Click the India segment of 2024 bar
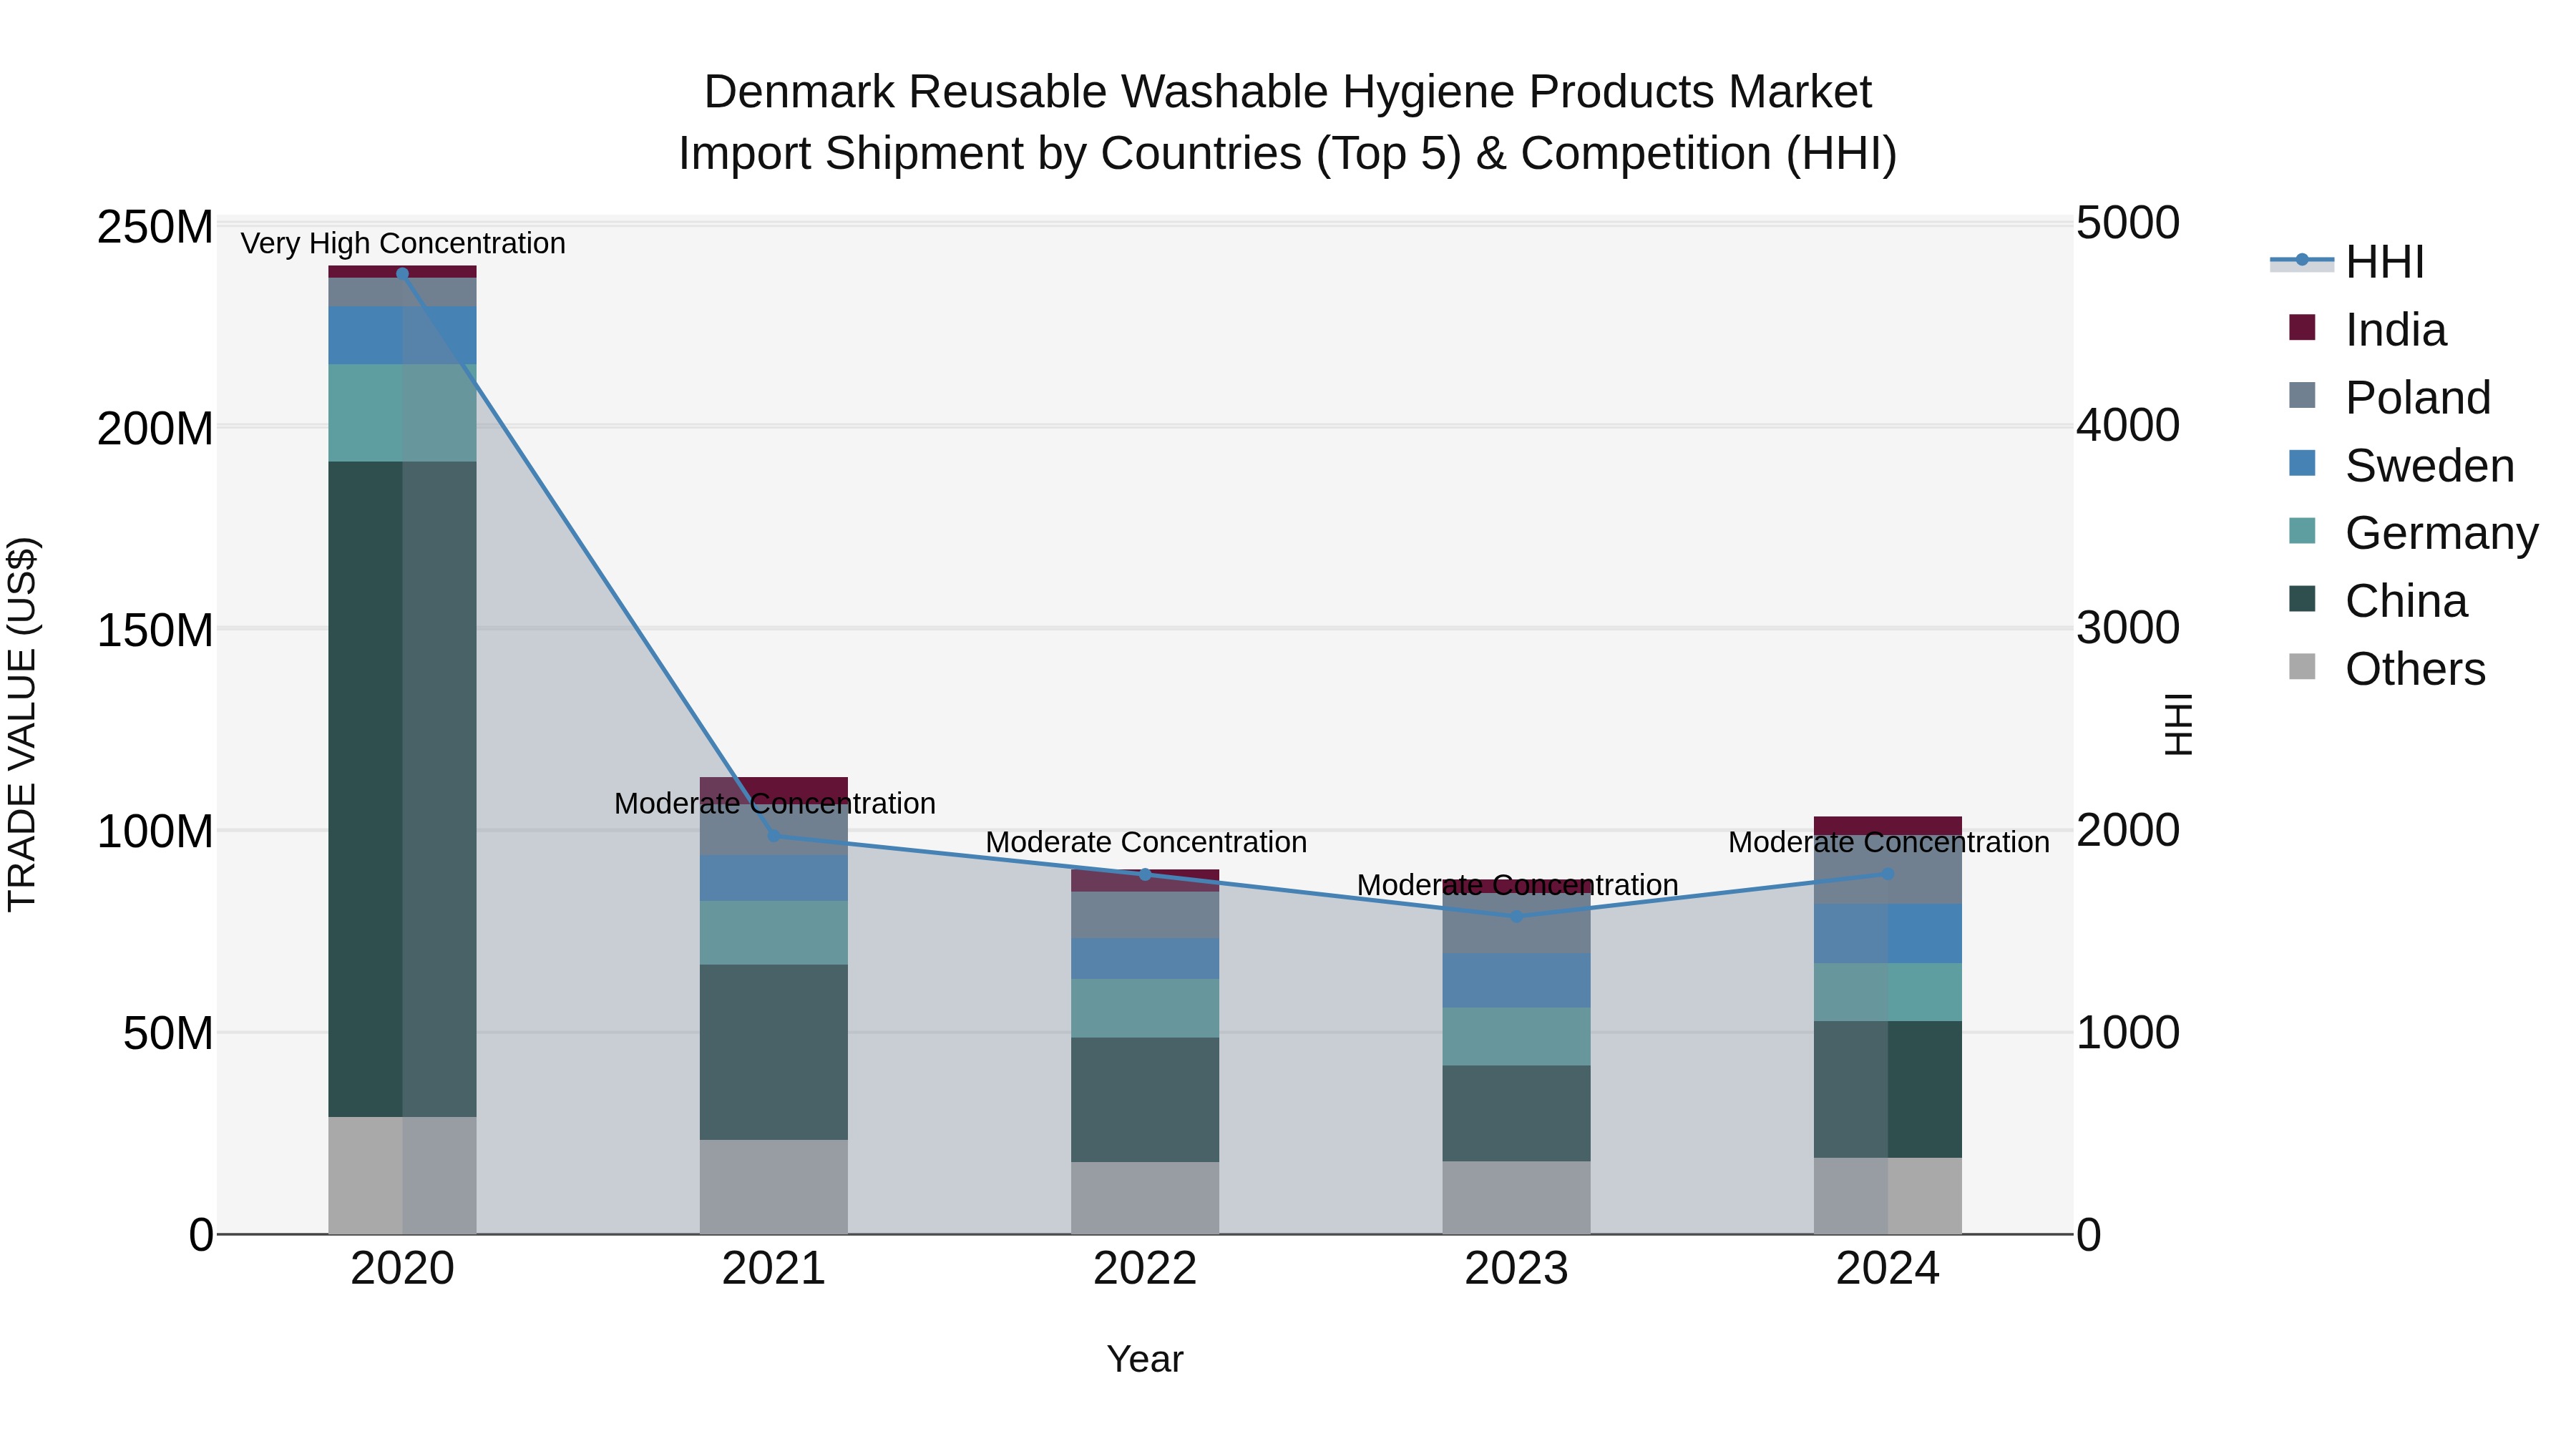Viewport: 2576px width, 1449px height. coord(1888,826)
